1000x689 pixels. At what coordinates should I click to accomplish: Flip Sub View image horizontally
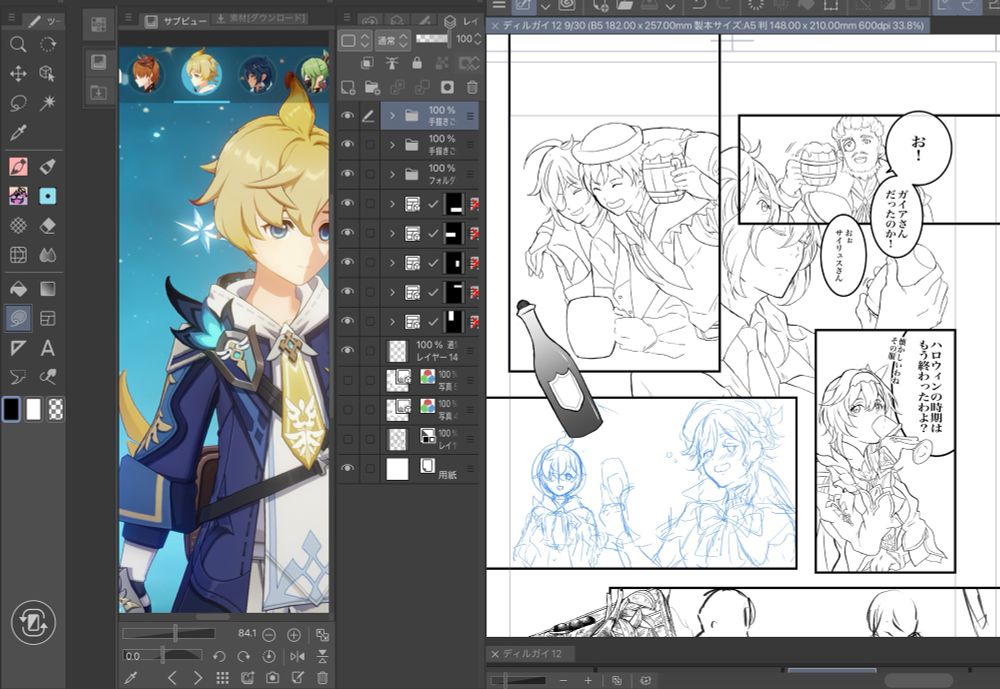[297, 656]
